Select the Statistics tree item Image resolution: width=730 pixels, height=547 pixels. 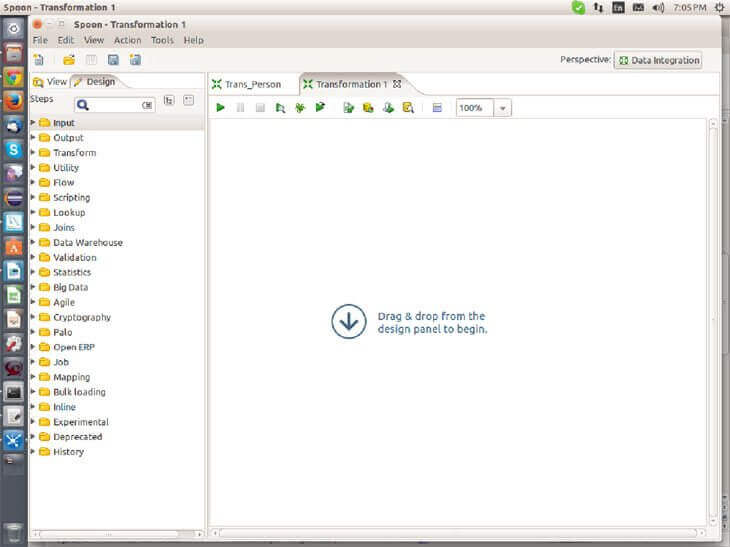click(72, 272)
